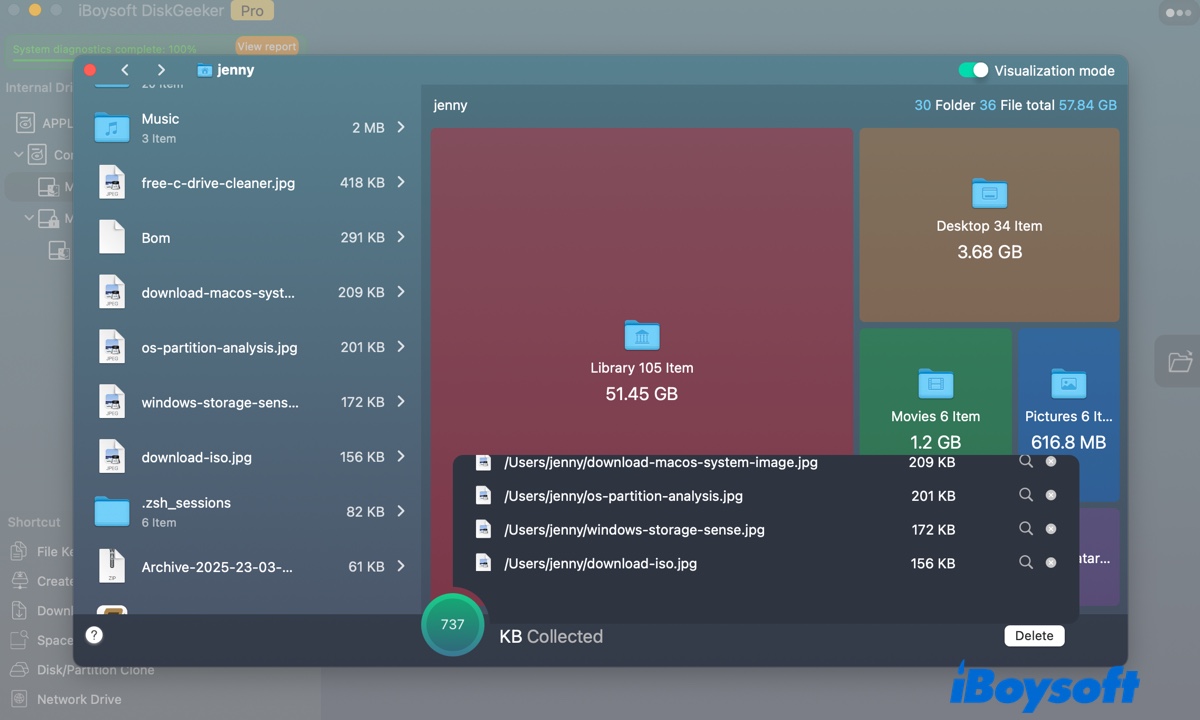Click the Library folder icon in treemap
The height and width of the screenshot is (720, 1200).
tap(642, 336)
